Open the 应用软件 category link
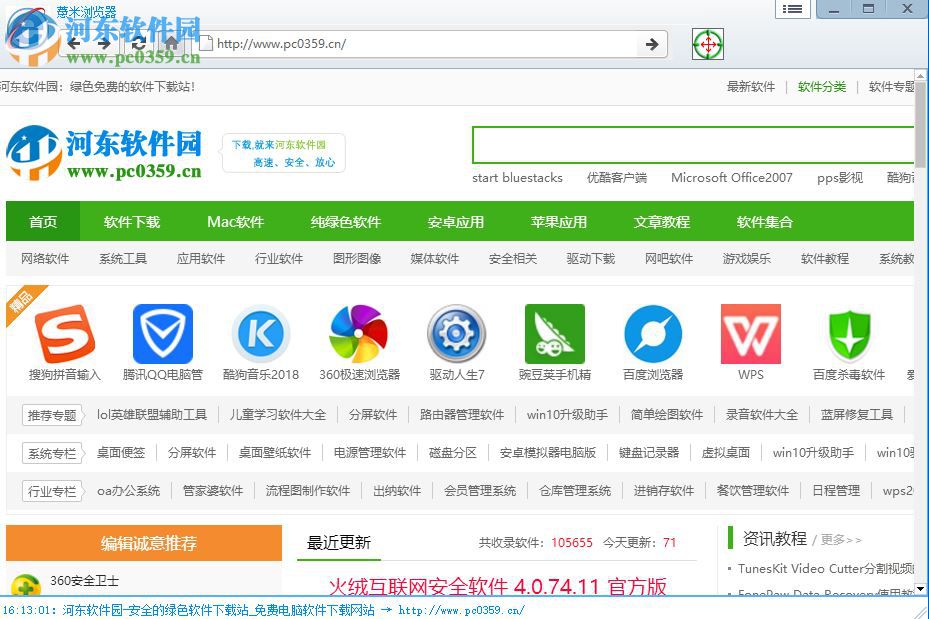Viewport: 929px width, 619px height. pyautogui.click(x=201, y=258)
